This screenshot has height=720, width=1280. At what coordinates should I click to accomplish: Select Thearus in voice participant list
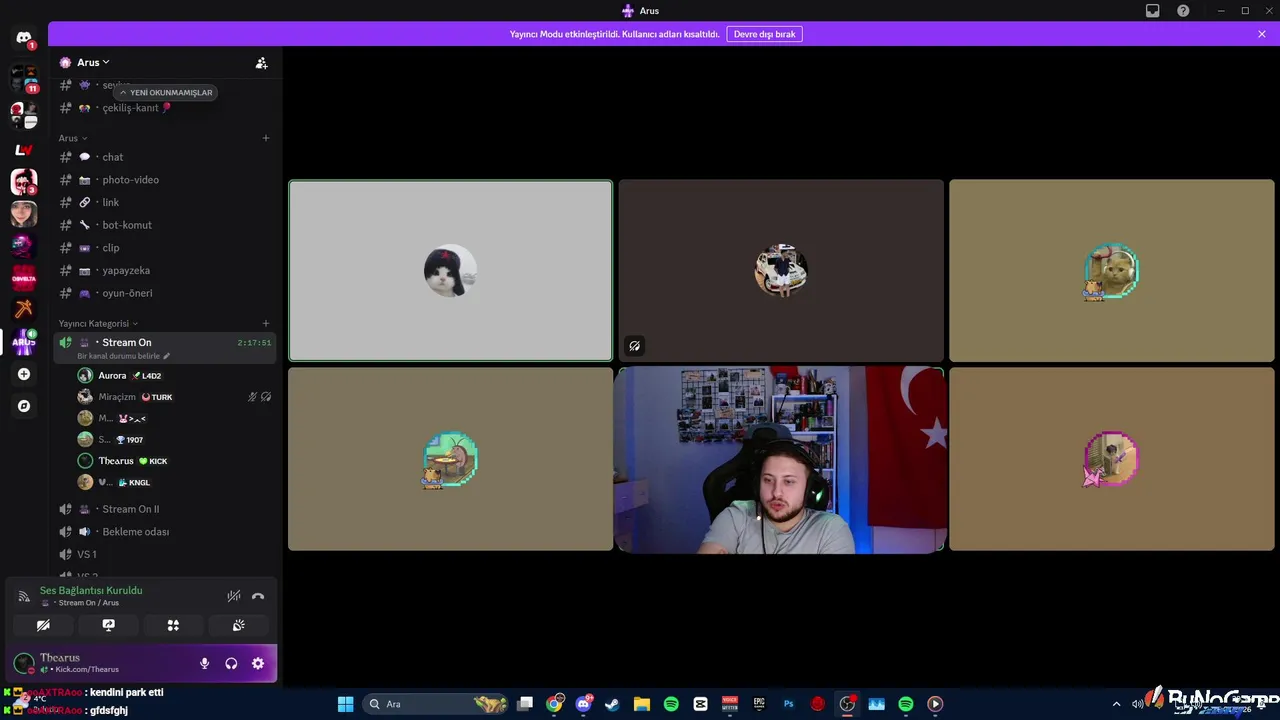pyautogui.click(x=174, y=461)
